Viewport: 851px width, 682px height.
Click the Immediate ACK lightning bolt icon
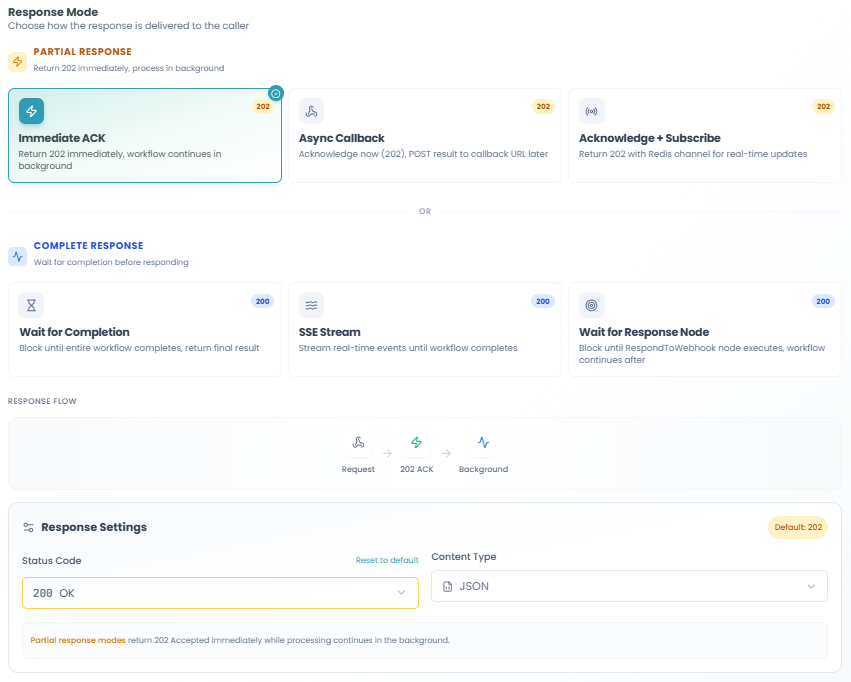pyautogui.click(x=31, y=111)
